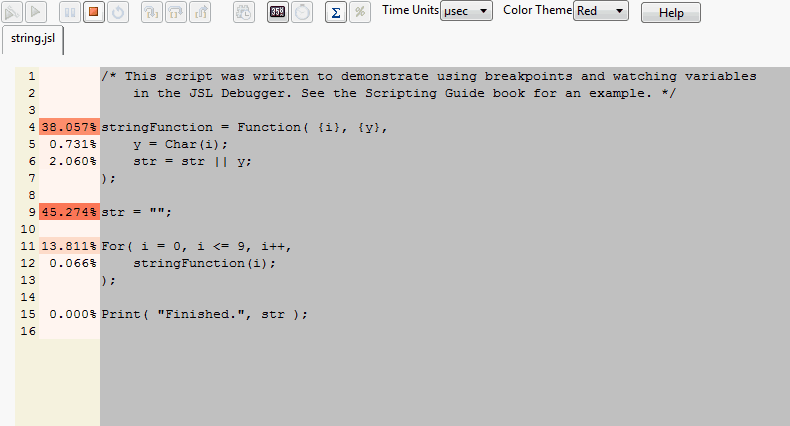Open the Color Theme dropdown

[x=601, y=11]
